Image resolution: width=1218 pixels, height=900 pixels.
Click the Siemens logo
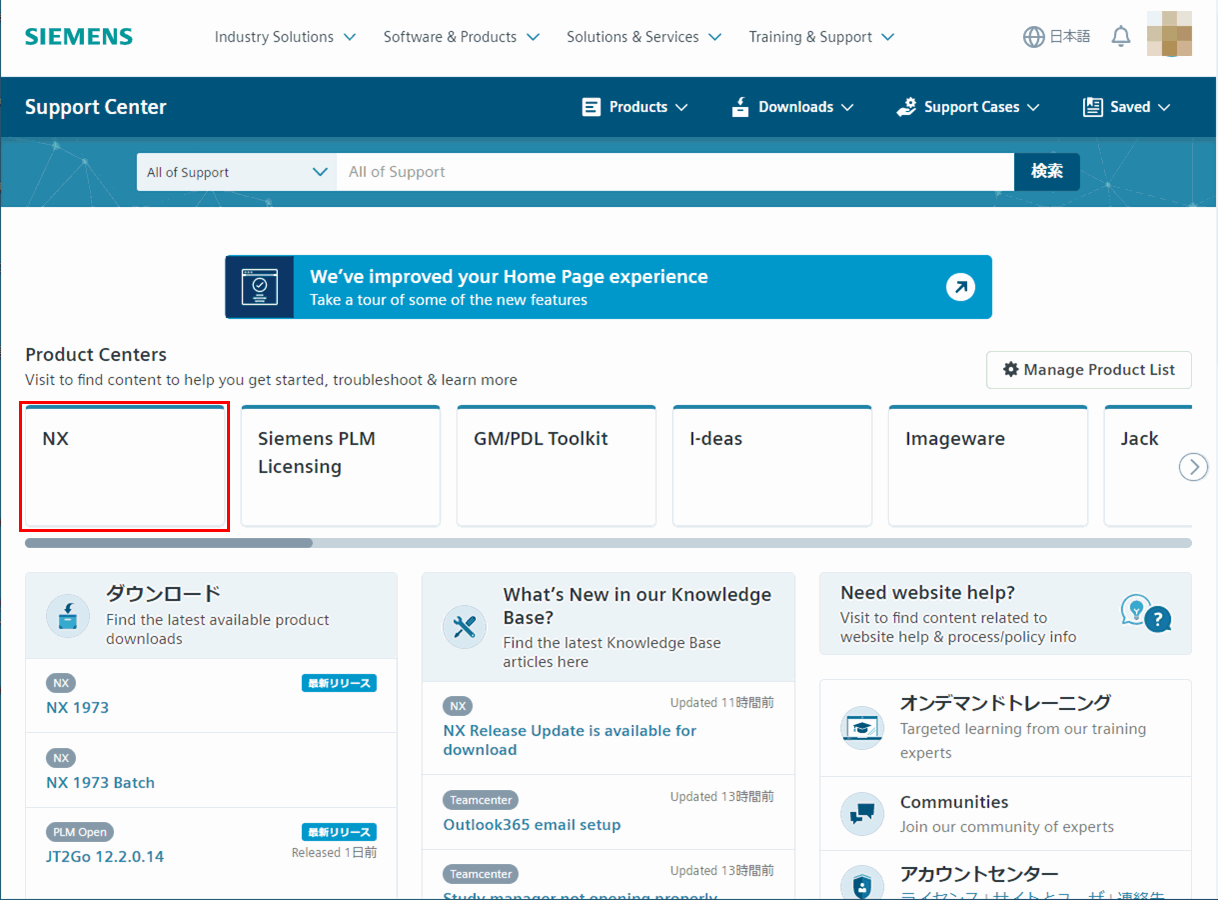[x=79, y=37]
